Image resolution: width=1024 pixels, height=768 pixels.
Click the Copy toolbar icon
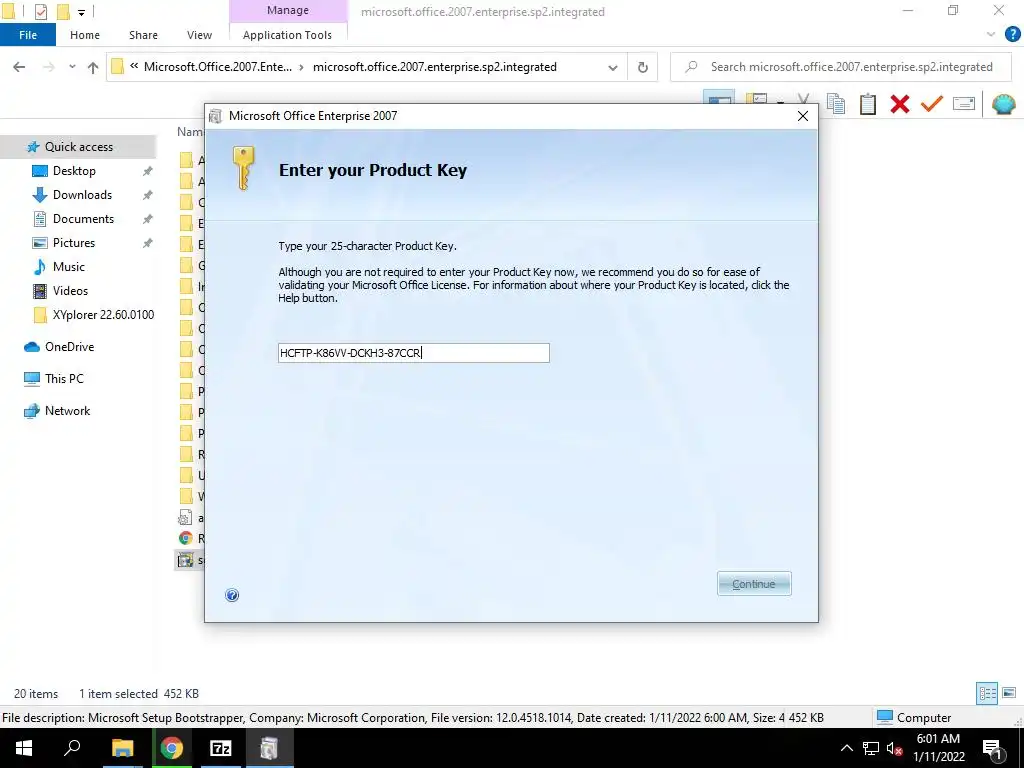pos(836,104)
